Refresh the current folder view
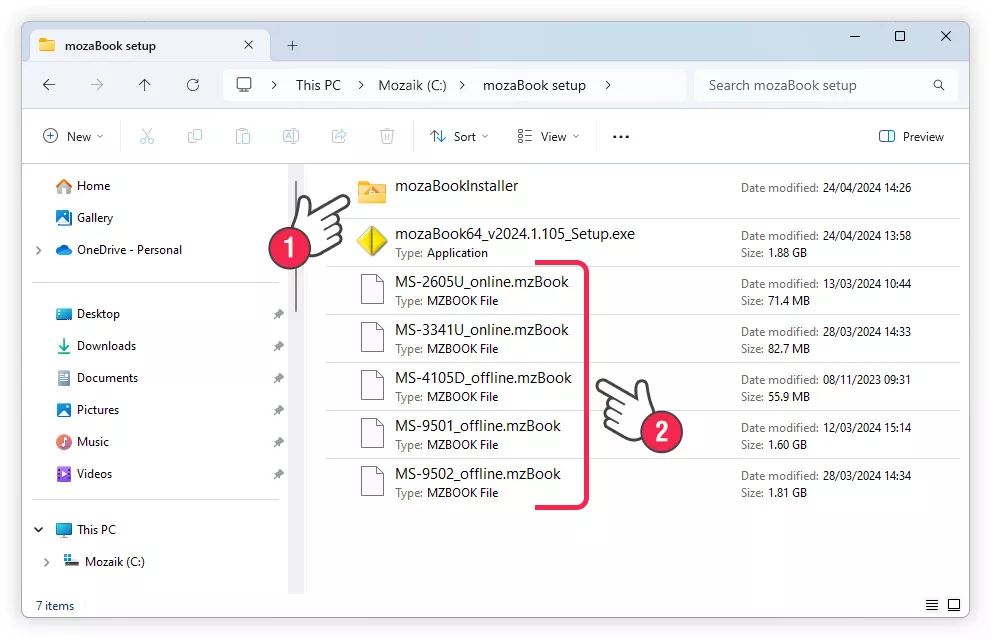991x639 pixels. point(193,86)
